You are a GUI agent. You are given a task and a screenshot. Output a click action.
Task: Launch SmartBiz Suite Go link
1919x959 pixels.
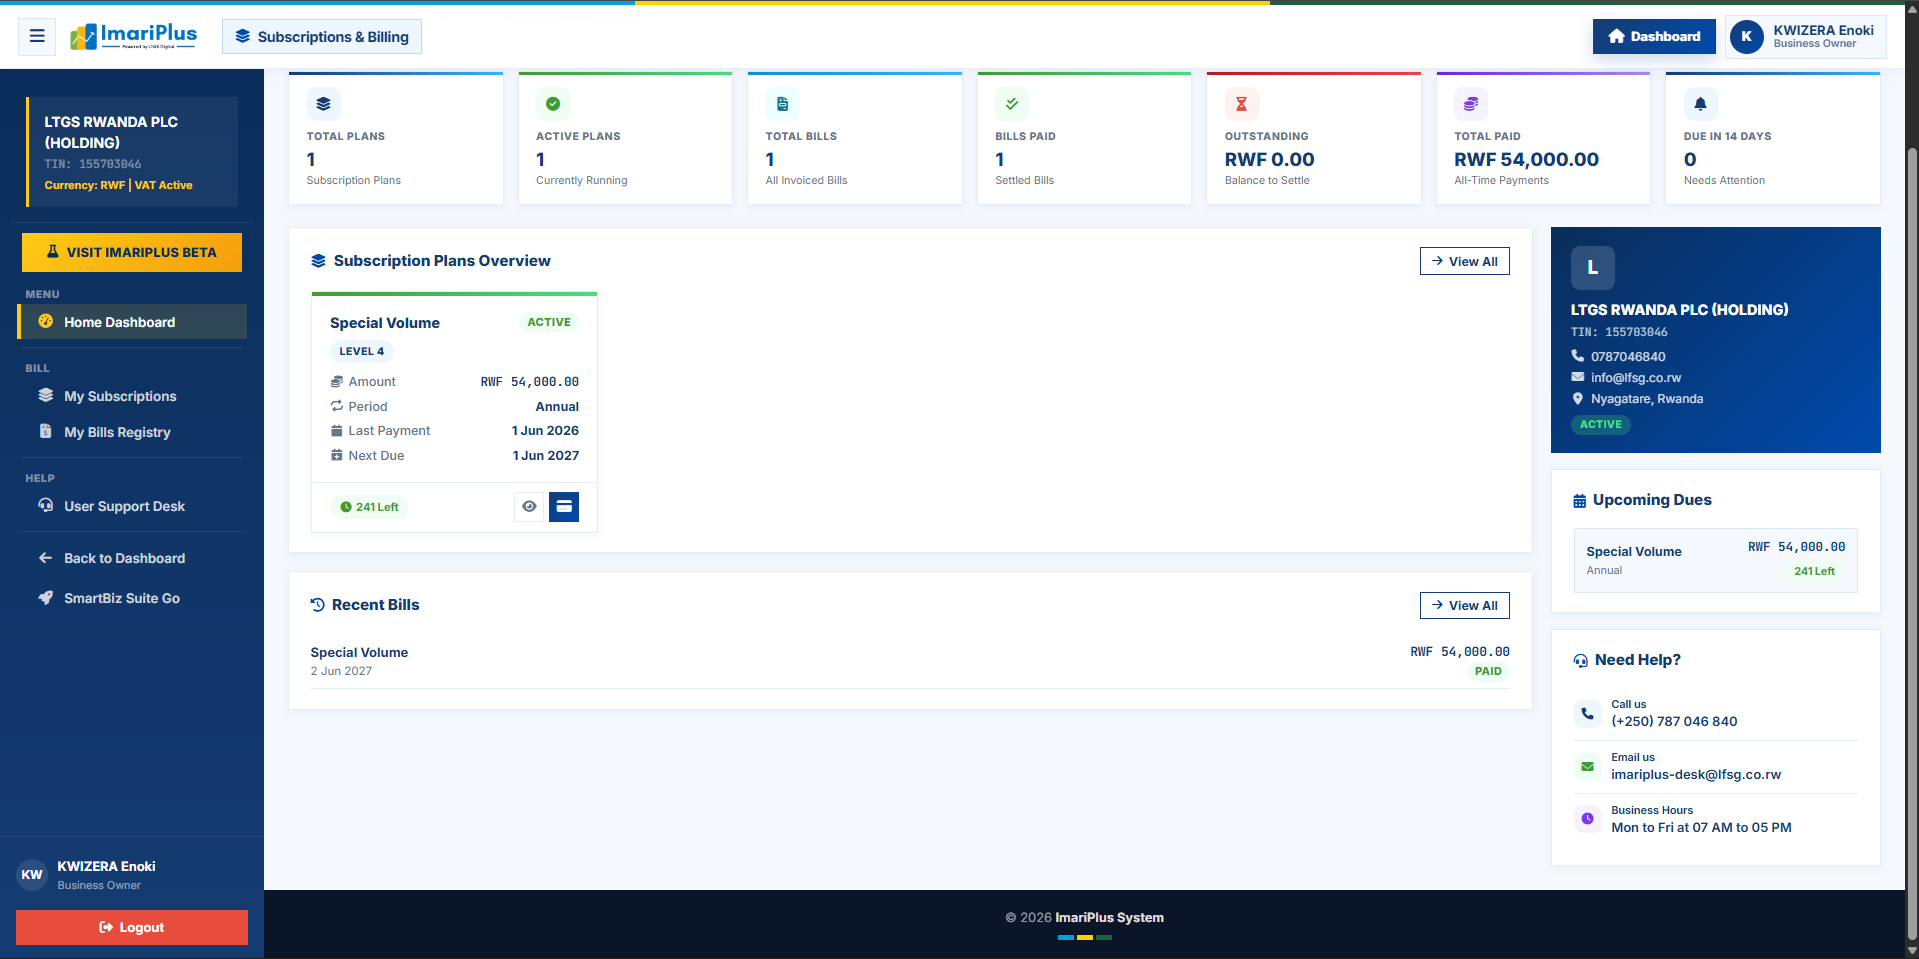coord(132,598)
